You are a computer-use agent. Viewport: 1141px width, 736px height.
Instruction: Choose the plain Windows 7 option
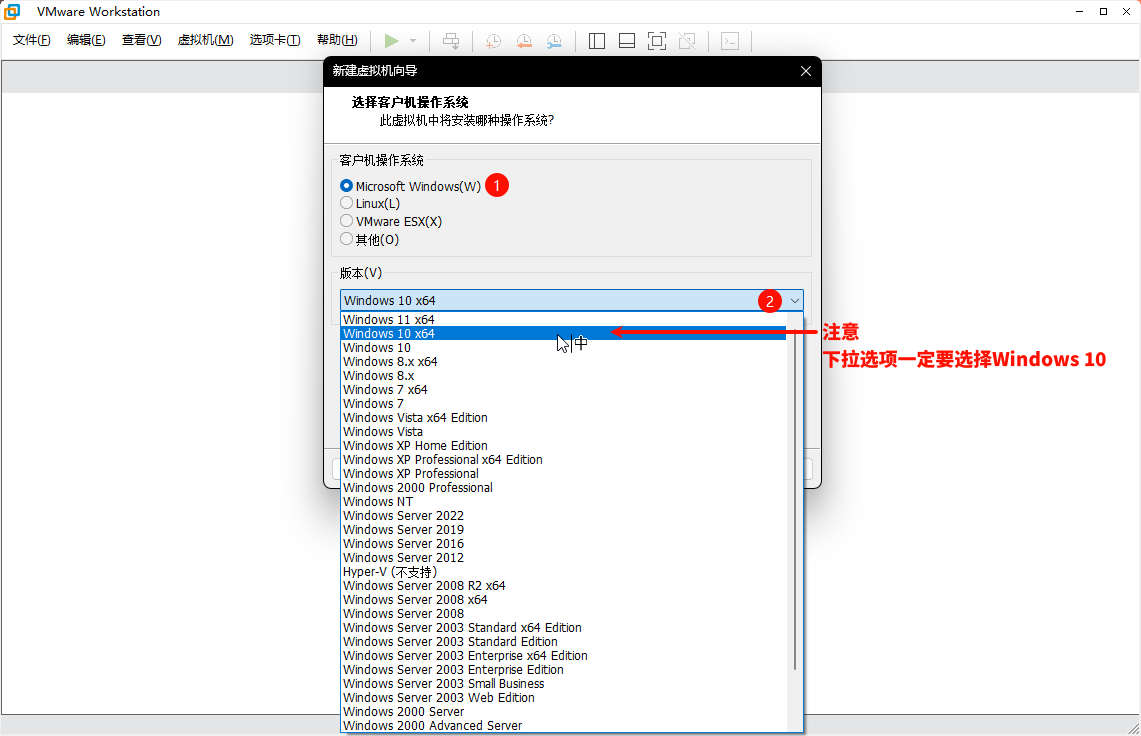[x=563, y=403]
